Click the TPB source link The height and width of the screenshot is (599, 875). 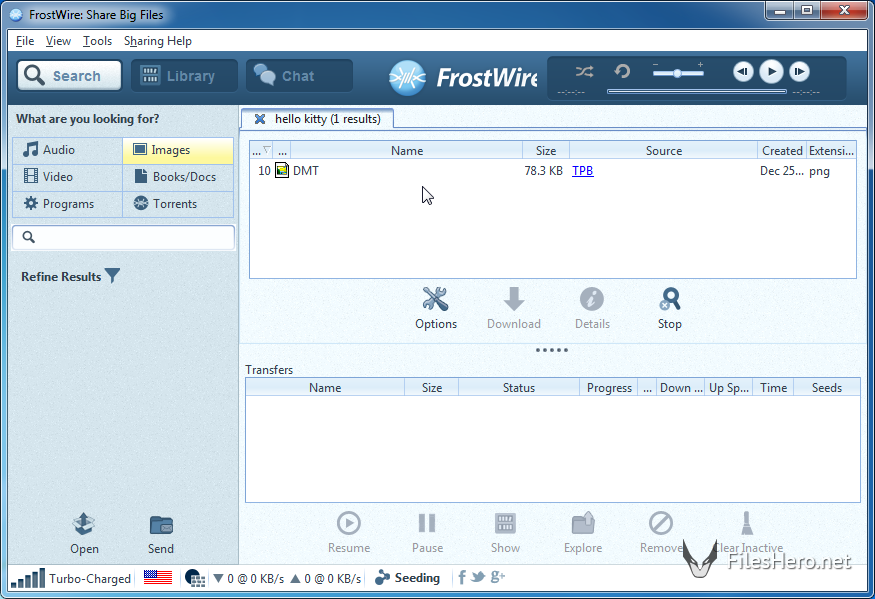[582, 171]
